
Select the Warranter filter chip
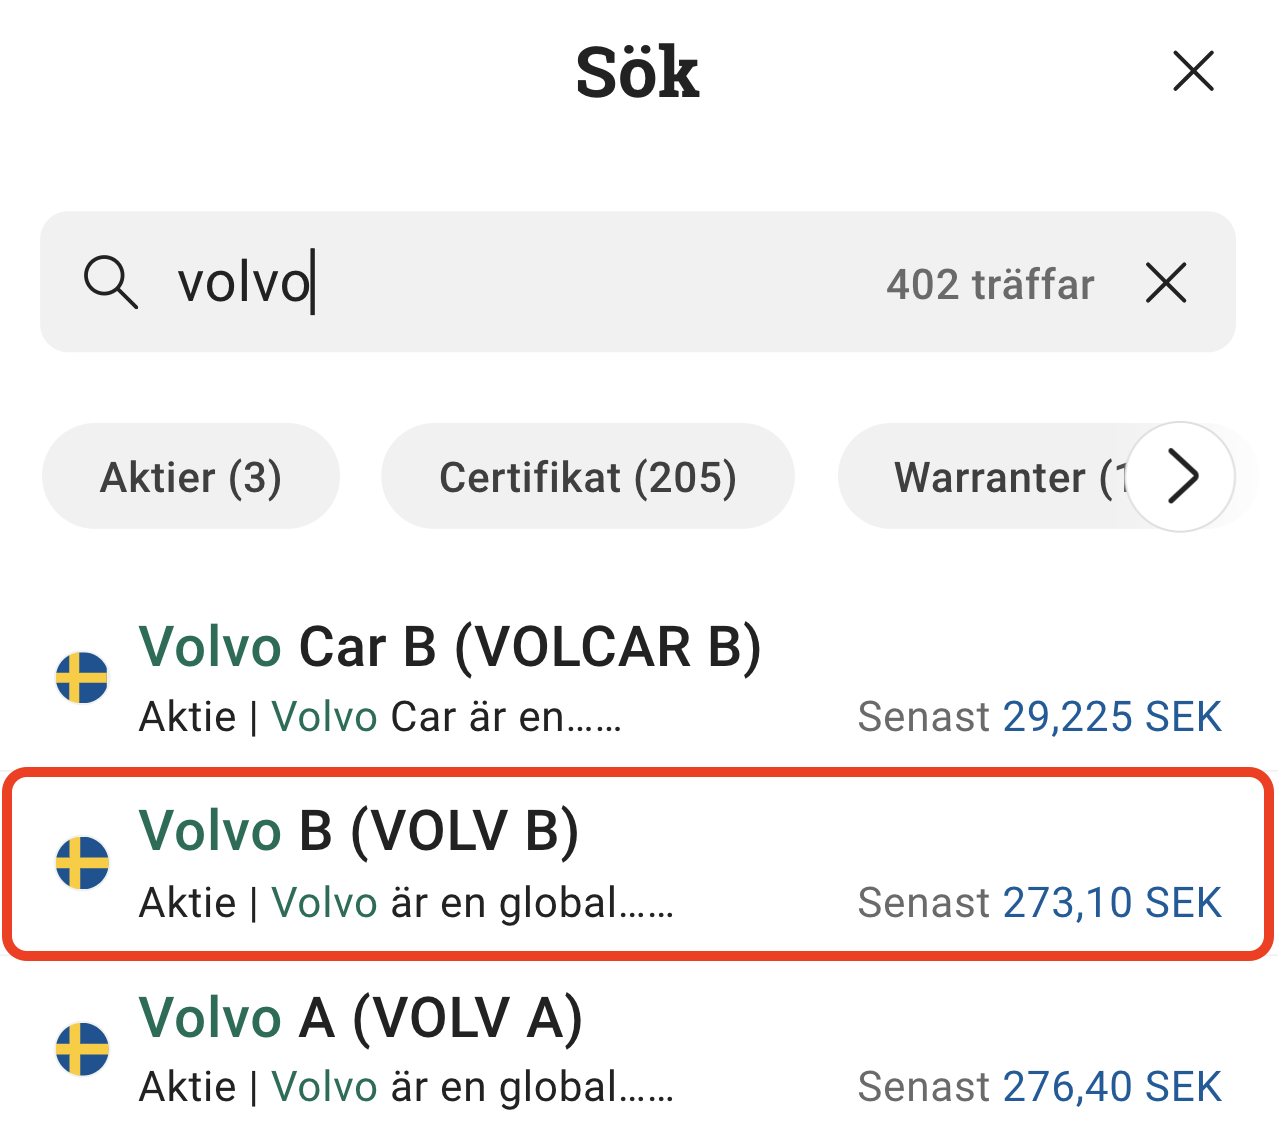[1000, 477]
